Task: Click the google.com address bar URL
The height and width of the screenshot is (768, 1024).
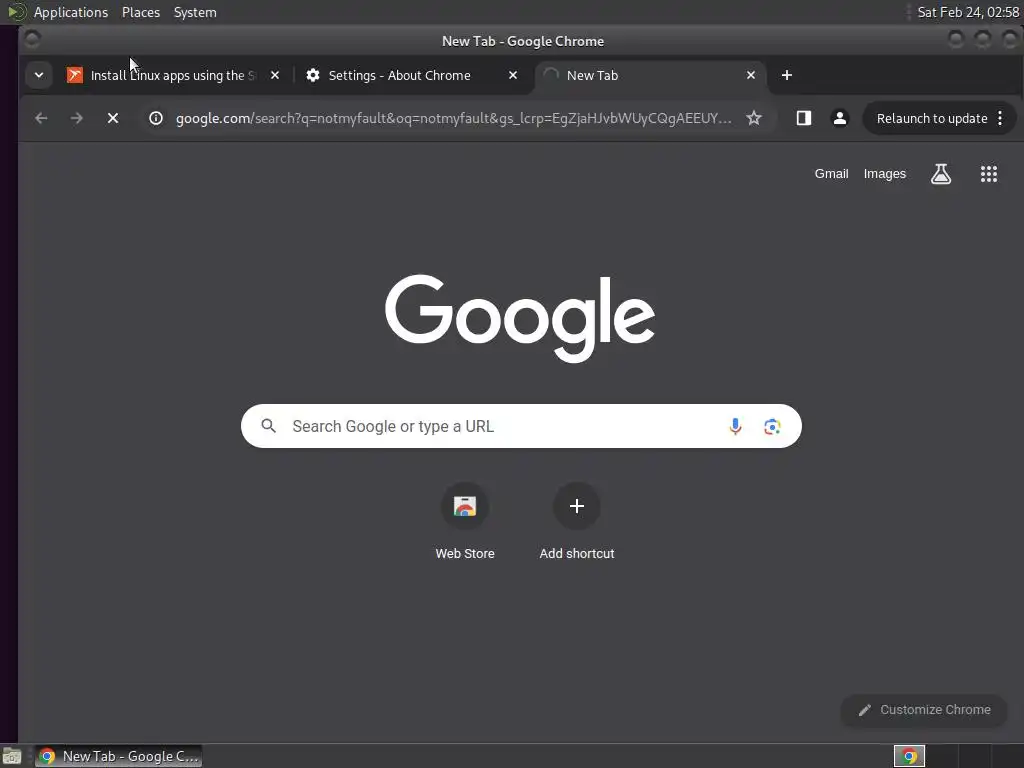Action: pyautogui.click(x=453, y=118)
